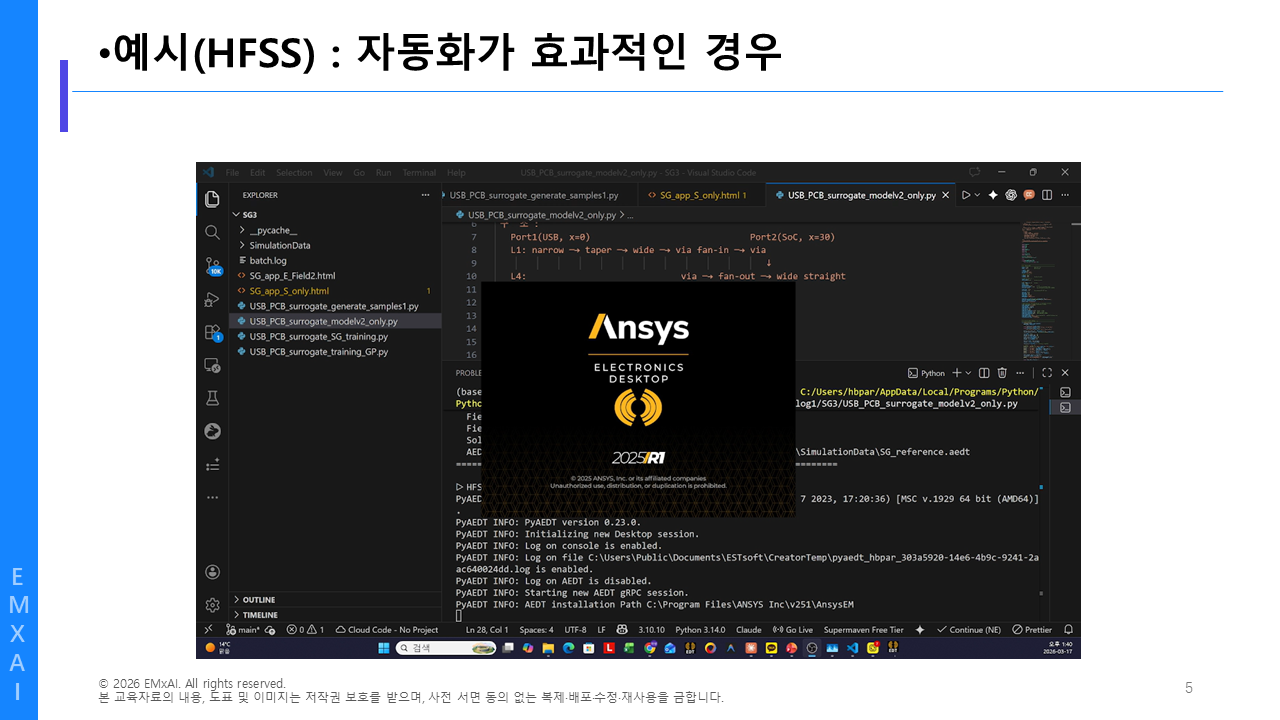Screen dimensions: 1280x720
Task: Maximize the terminal panel size
Action: point(1047,373)
